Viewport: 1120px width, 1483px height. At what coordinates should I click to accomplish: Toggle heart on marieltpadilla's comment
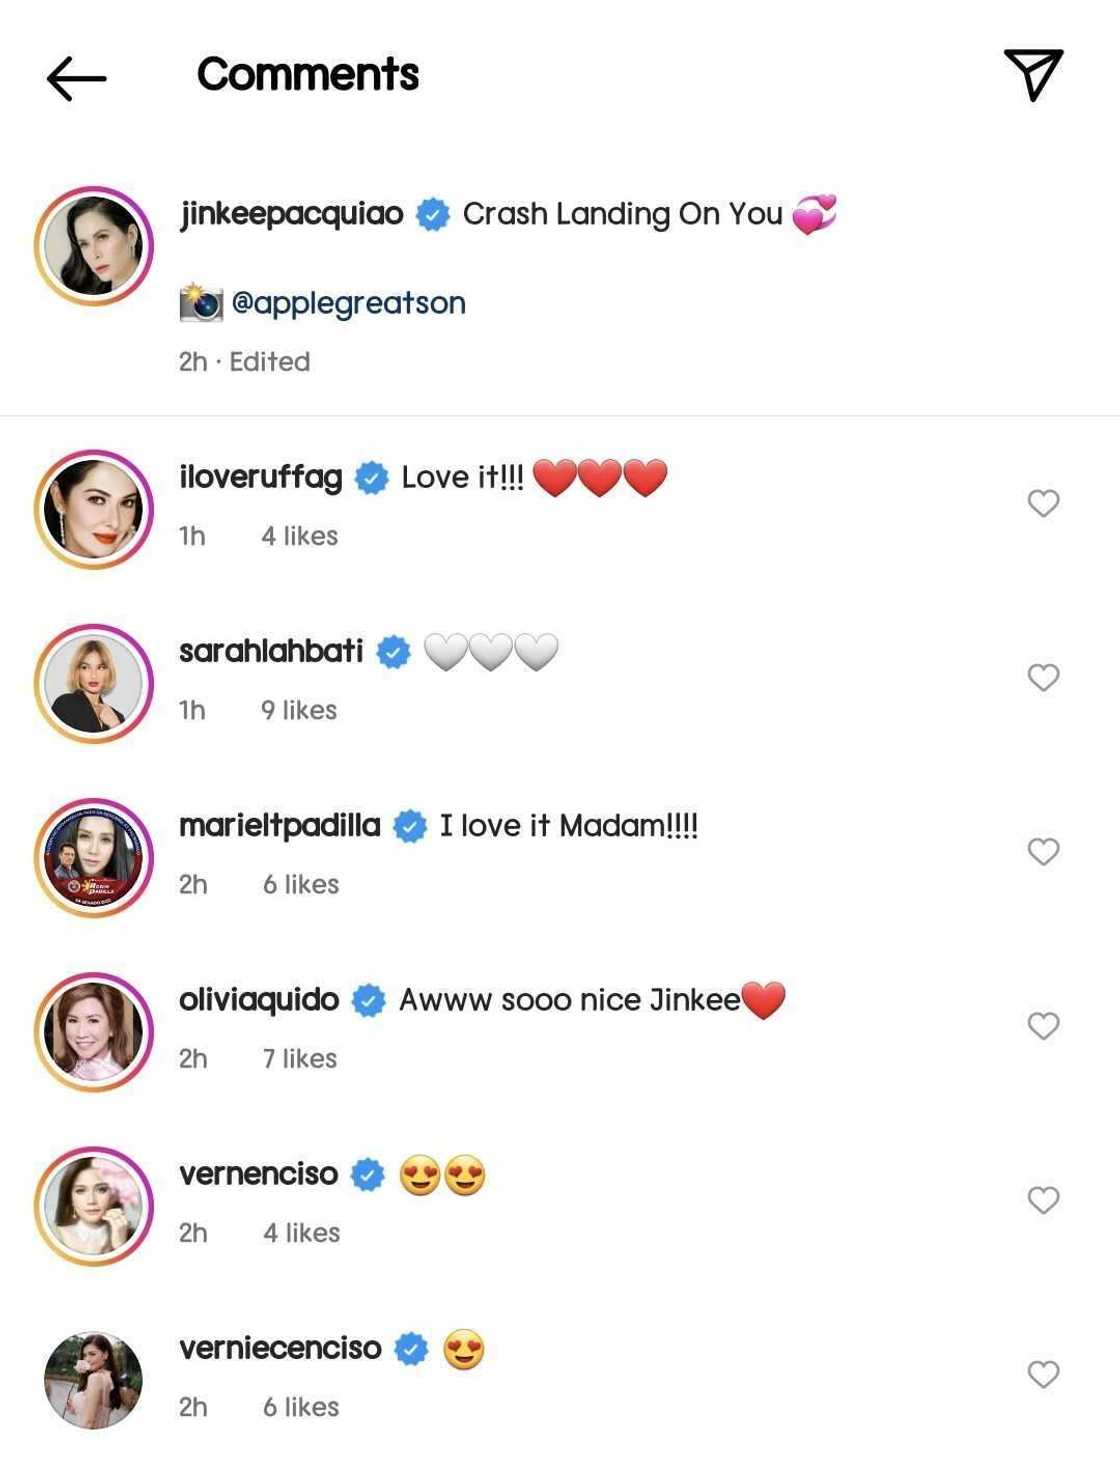pos(1043,851)
